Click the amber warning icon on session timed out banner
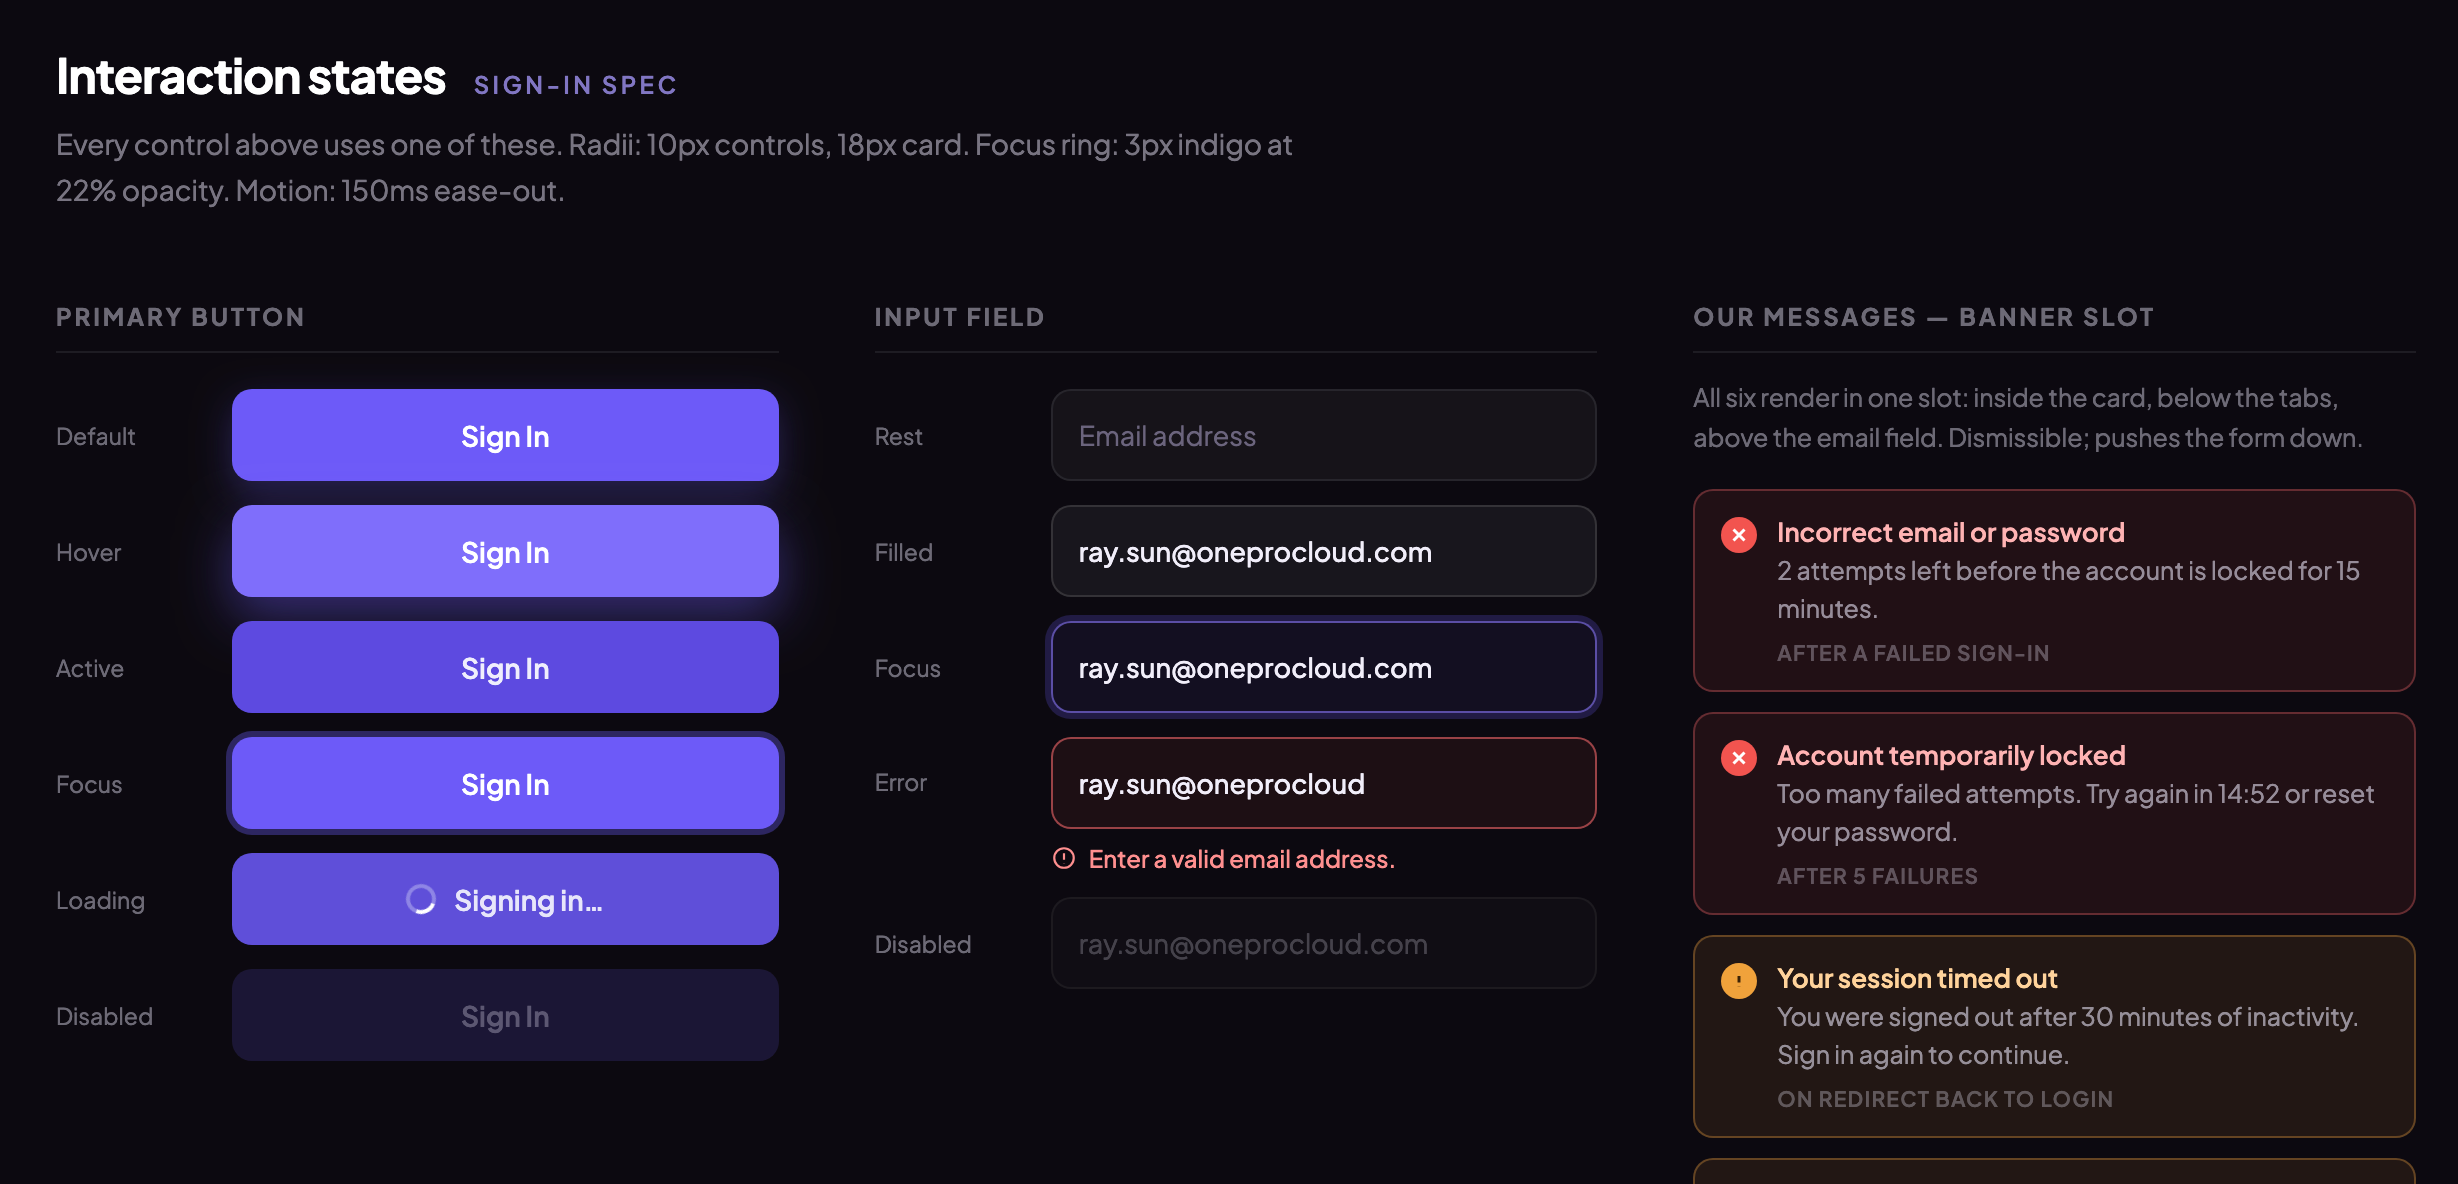 coord(1738,981)
